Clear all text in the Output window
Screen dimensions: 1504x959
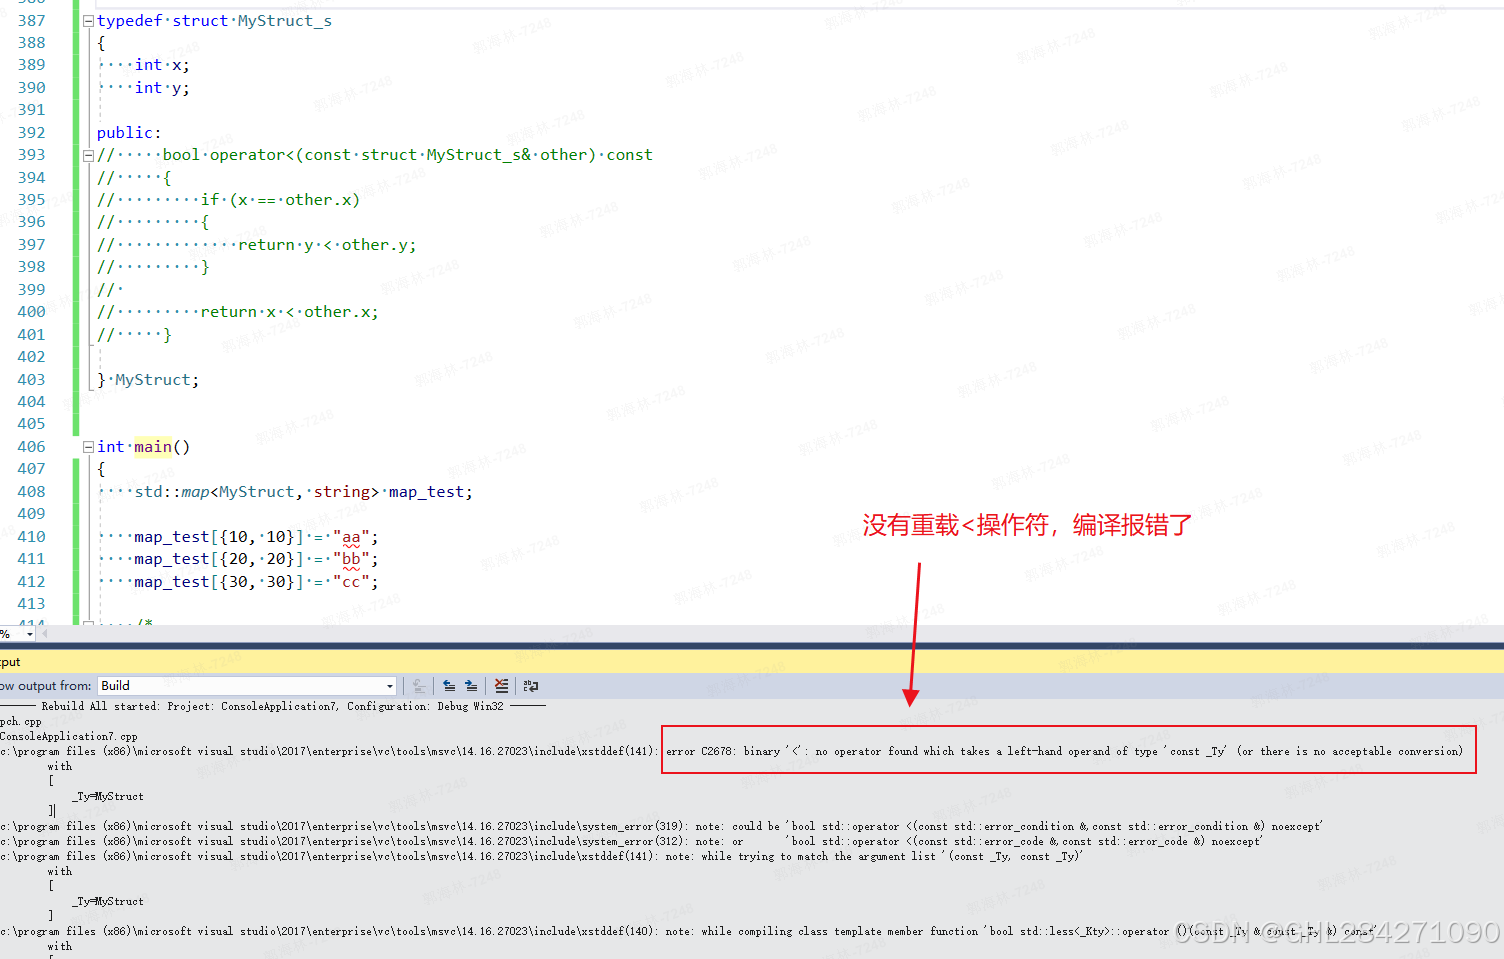click(501, 686)
